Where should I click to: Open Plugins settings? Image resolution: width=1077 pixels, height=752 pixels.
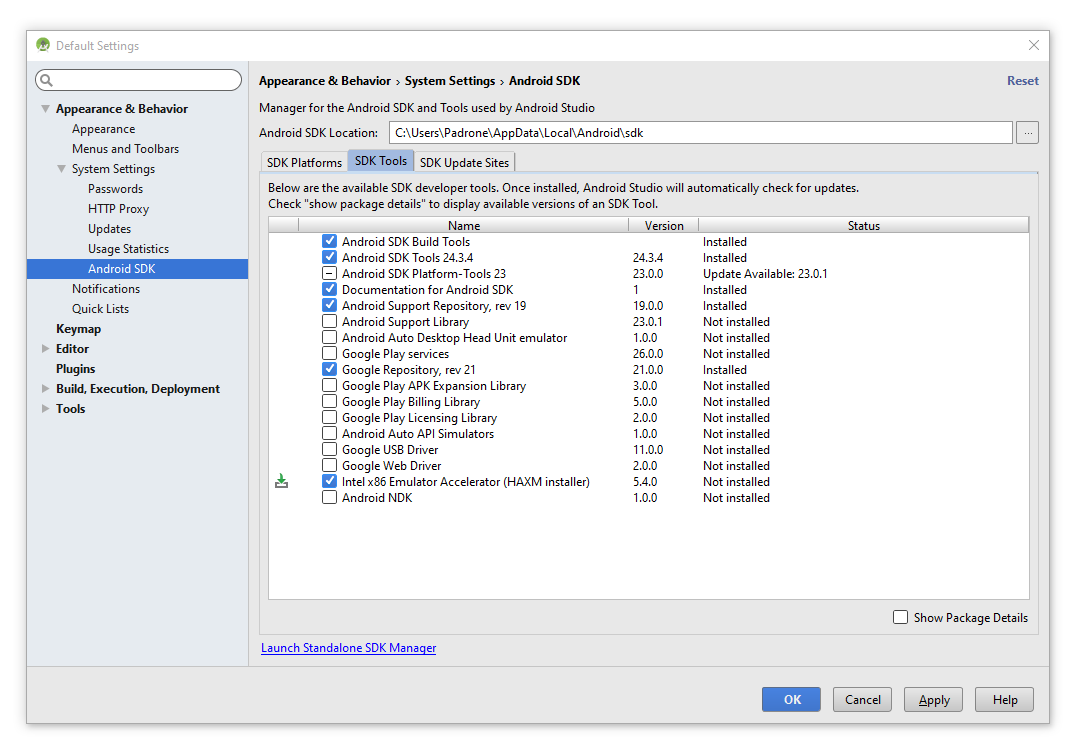pyautogui.click(x=76, y=369)
